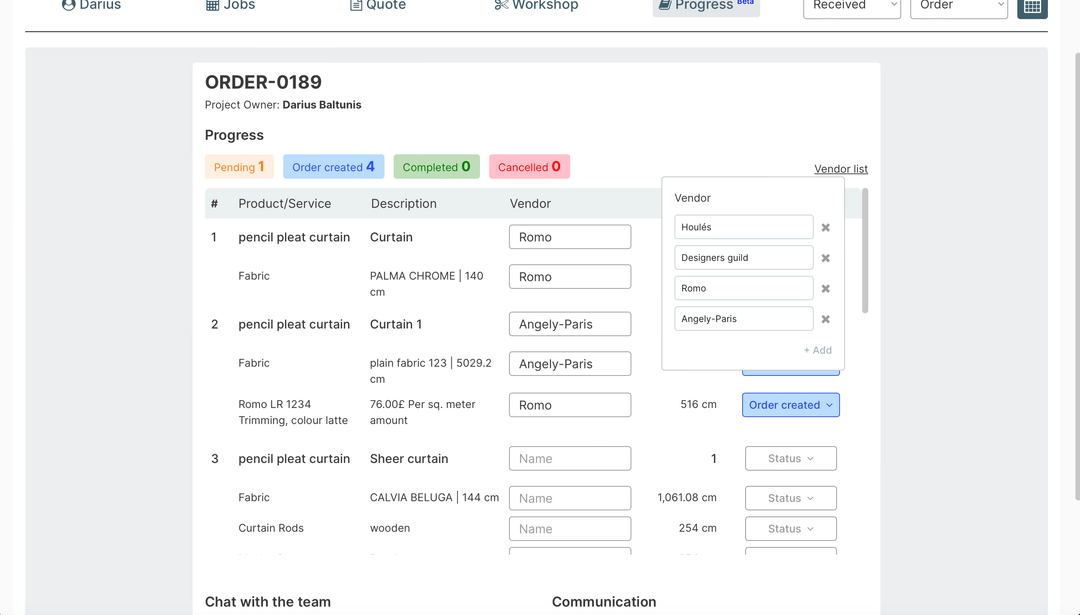Switch to the Quote tab
Screen dimensions: 1080x615
pyautogui.click(x=377, y=6)
